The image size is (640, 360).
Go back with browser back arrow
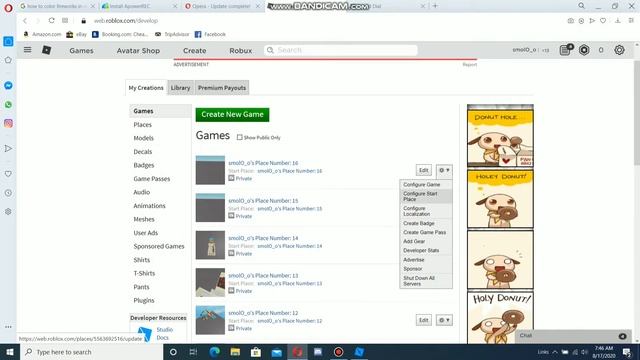25,20
